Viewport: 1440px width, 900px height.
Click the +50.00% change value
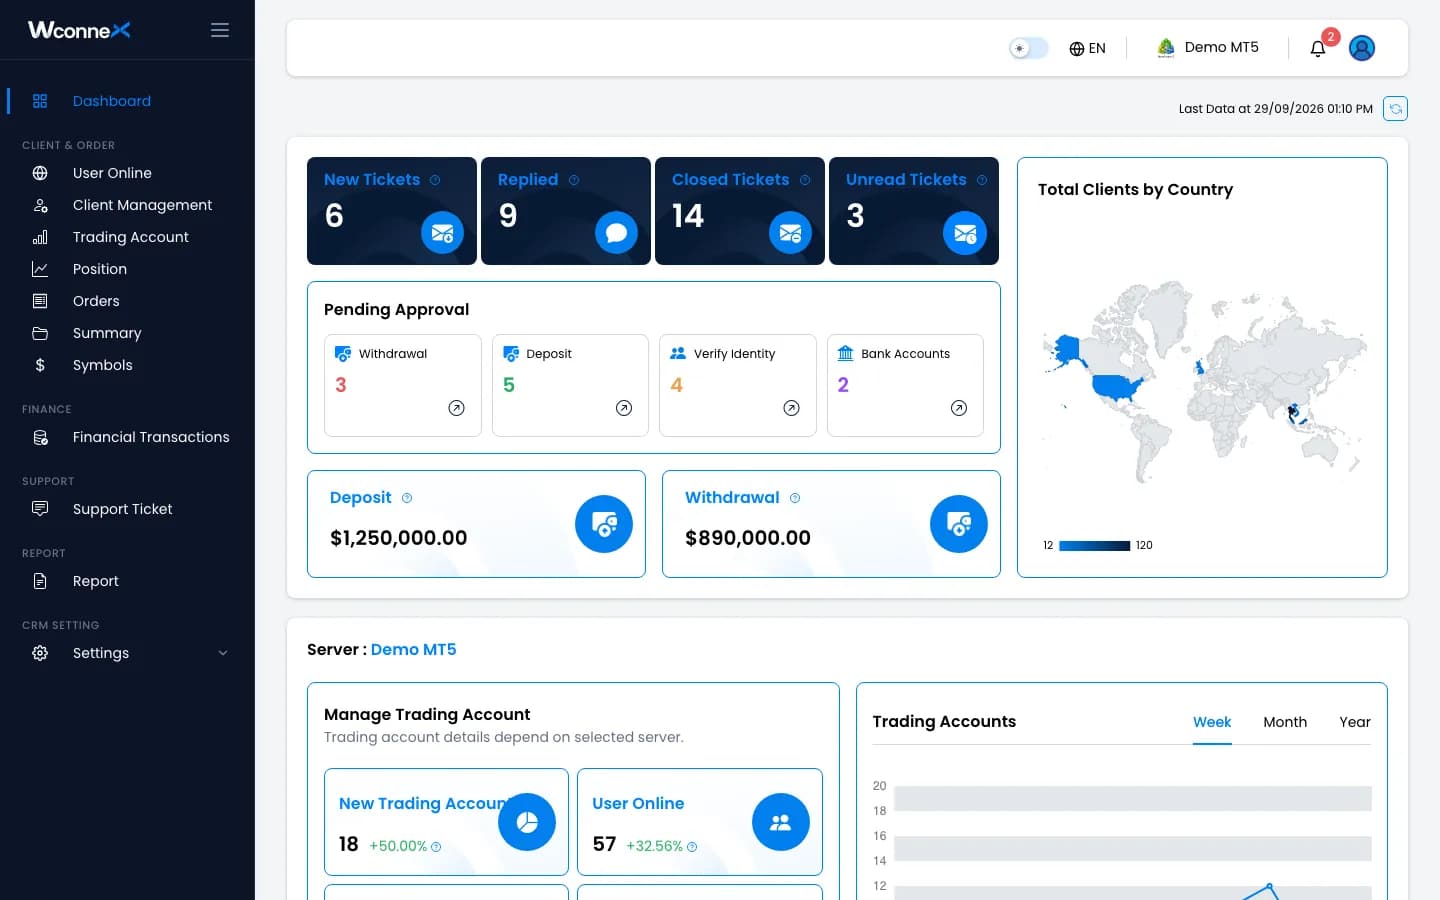[x=398, y=846]
